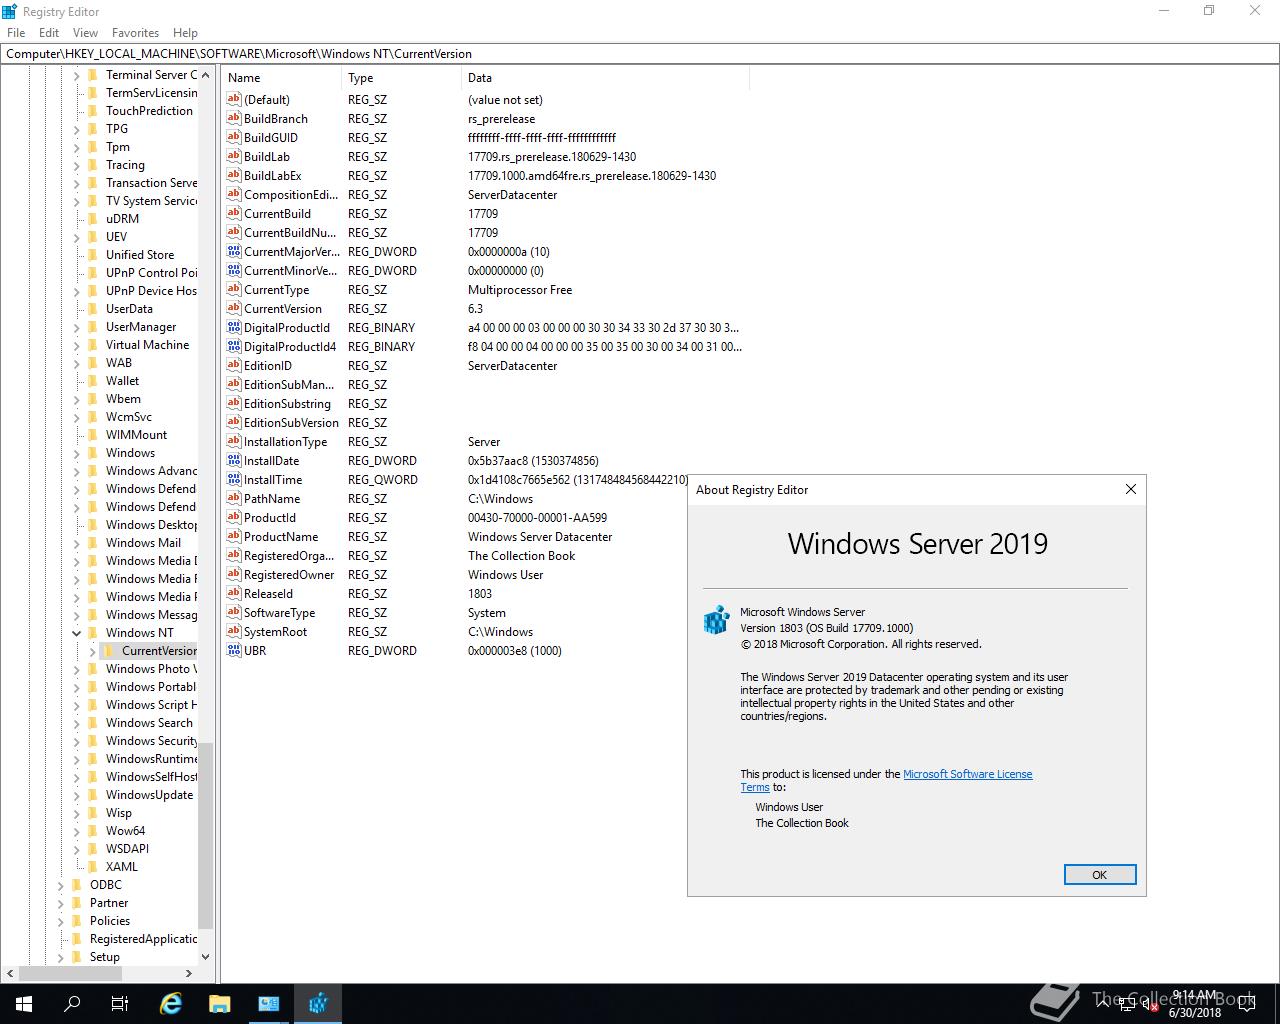Click Registry Editor taskbar icon
This screenshot has height=1024, width=1280.
318,1003
